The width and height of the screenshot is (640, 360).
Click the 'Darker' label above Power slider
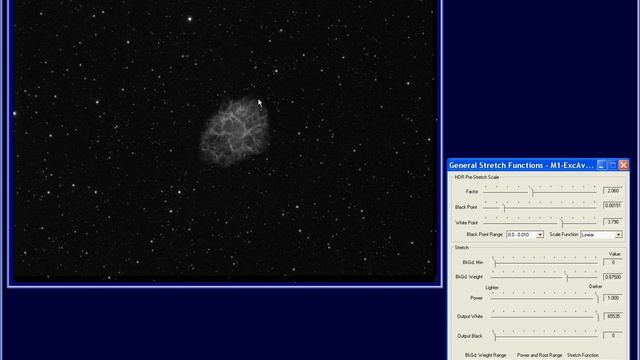pyautogui.click(x=595, y=287)
